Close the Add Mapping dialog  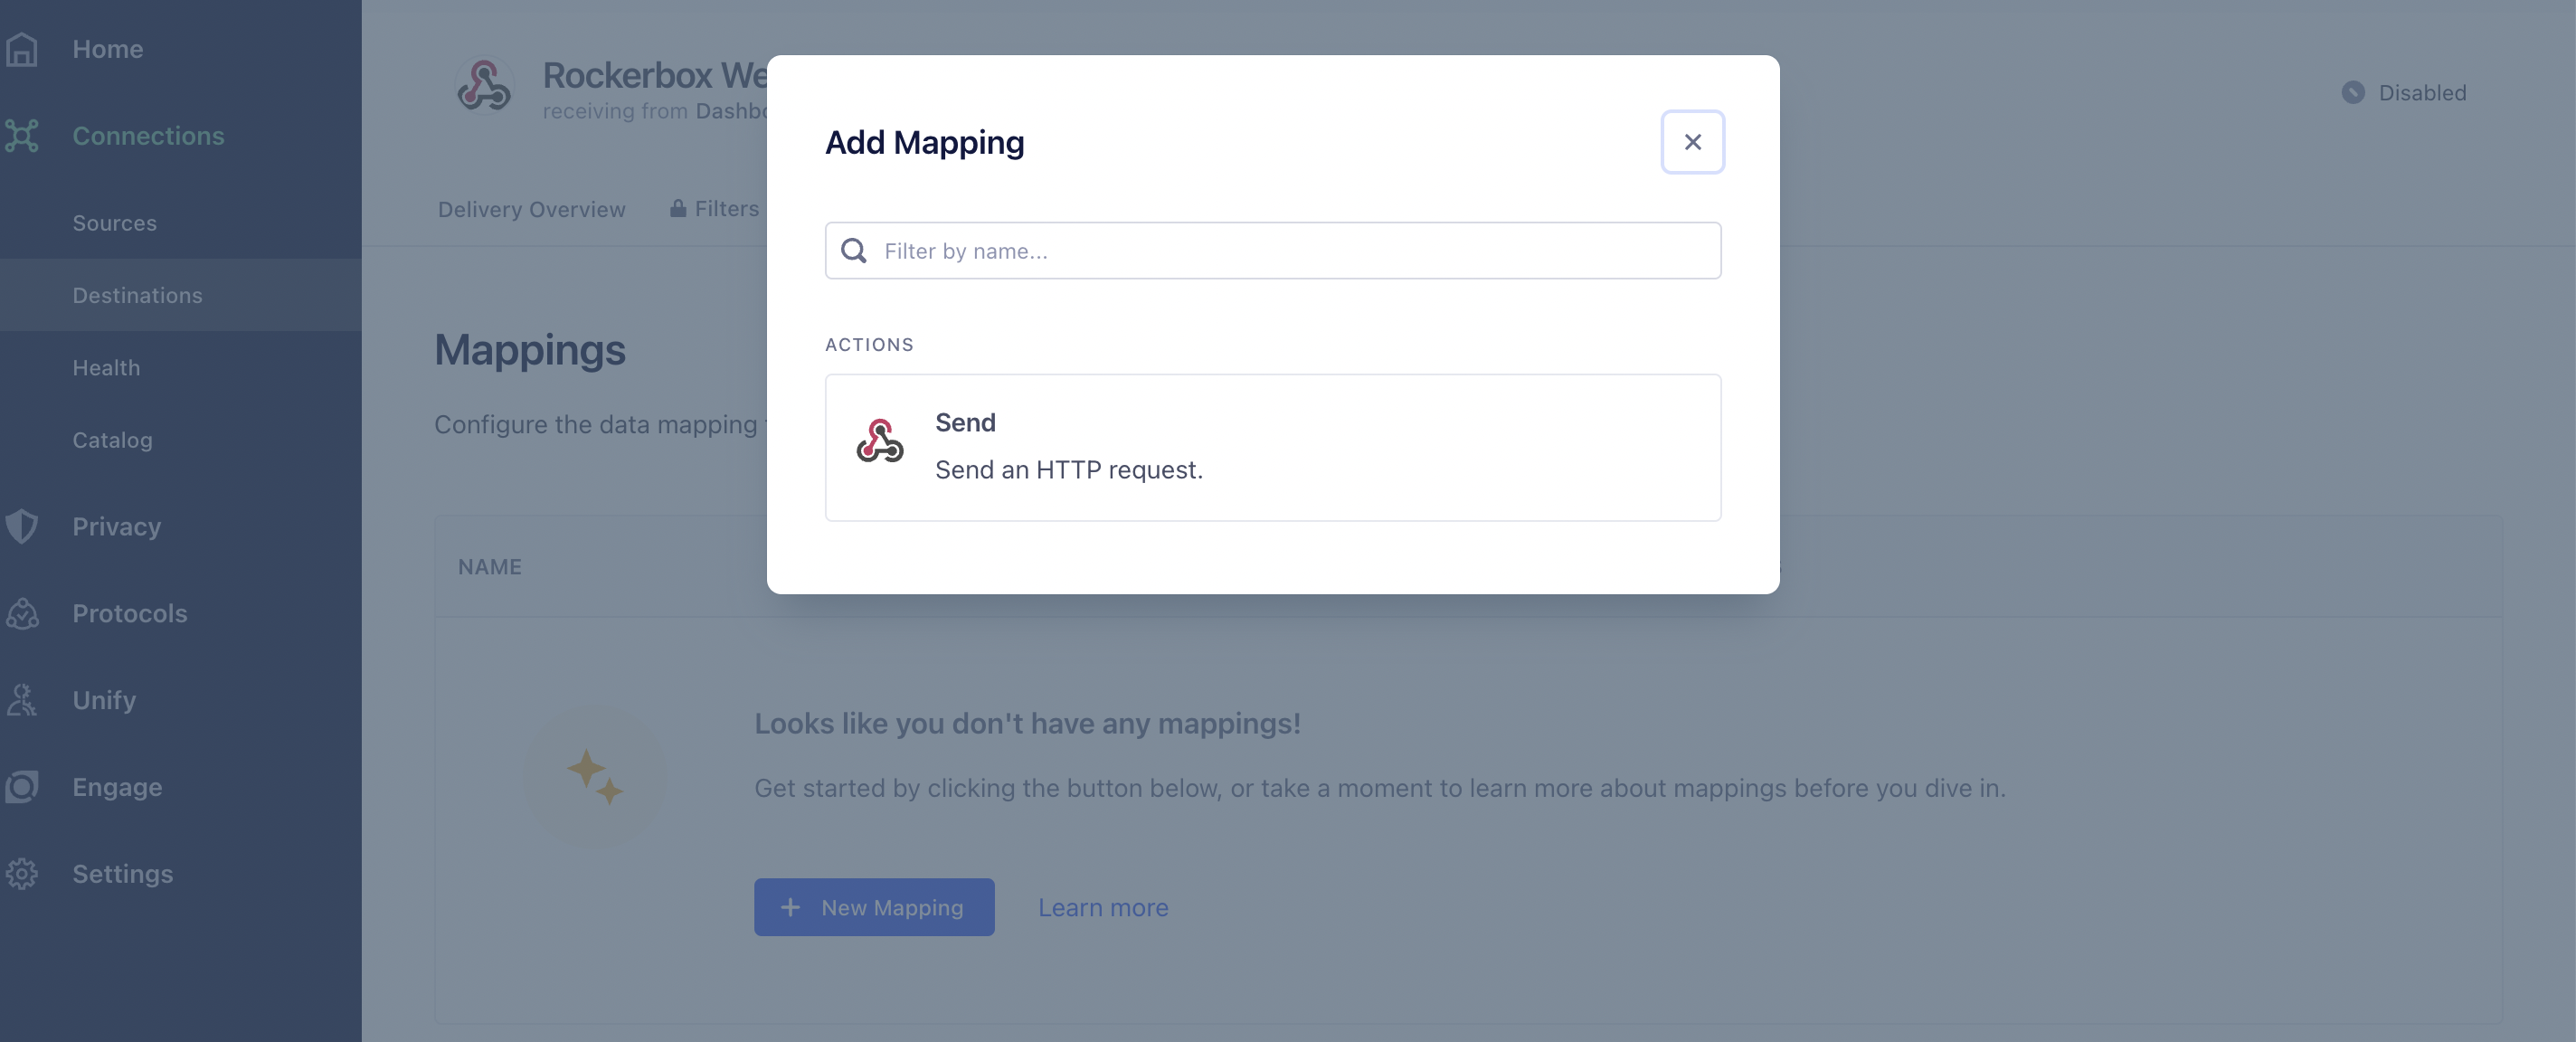[1692, 142]
